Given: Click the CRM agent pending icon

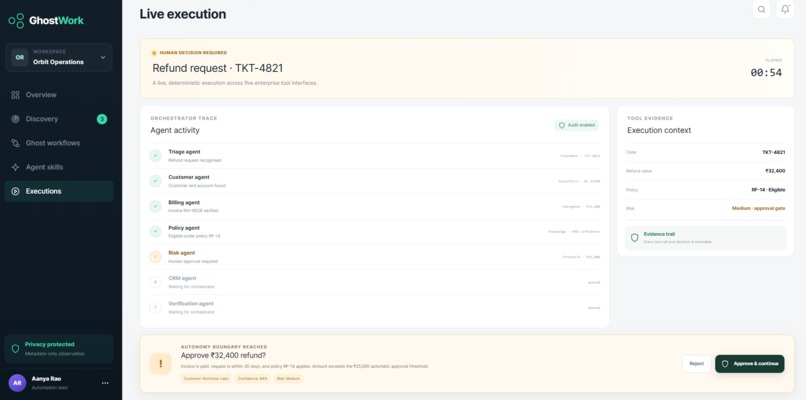Looking at the screenshot, I should tap(155, 282).
